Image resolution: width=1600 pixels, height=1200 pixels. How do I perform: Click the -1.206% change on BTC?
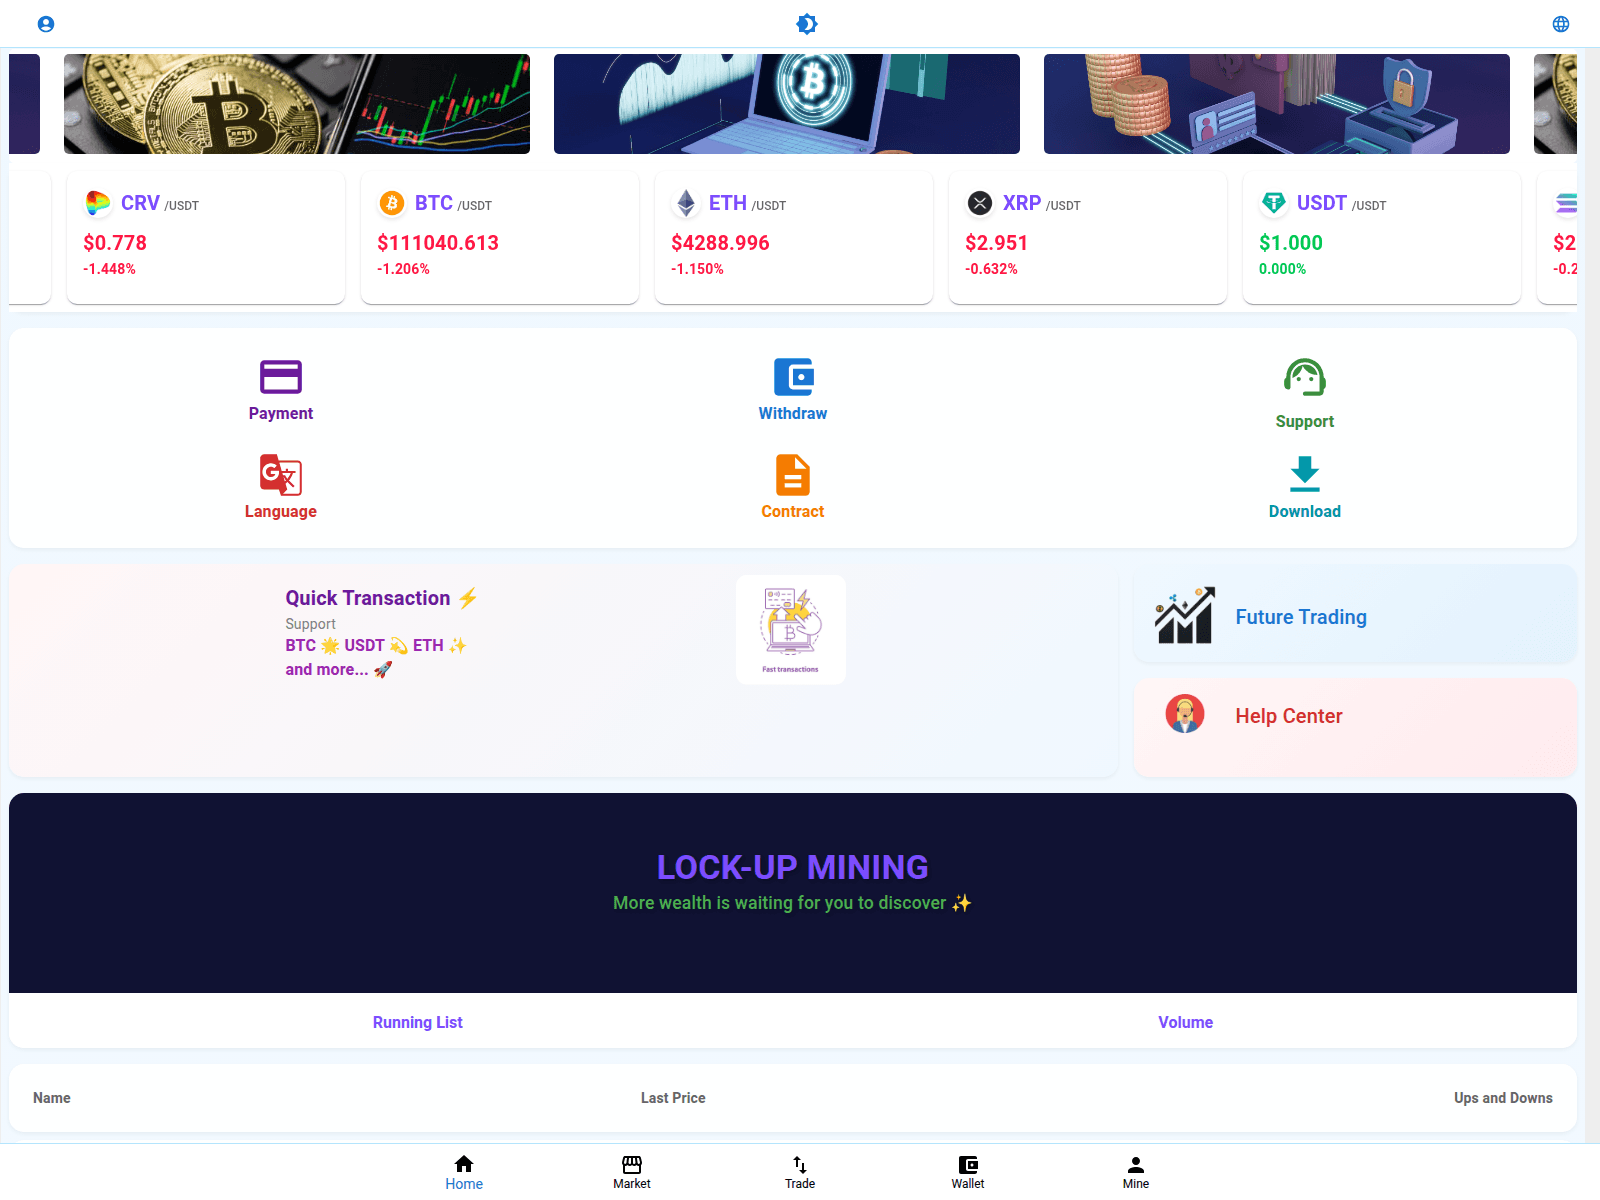[x=404, y=269]
